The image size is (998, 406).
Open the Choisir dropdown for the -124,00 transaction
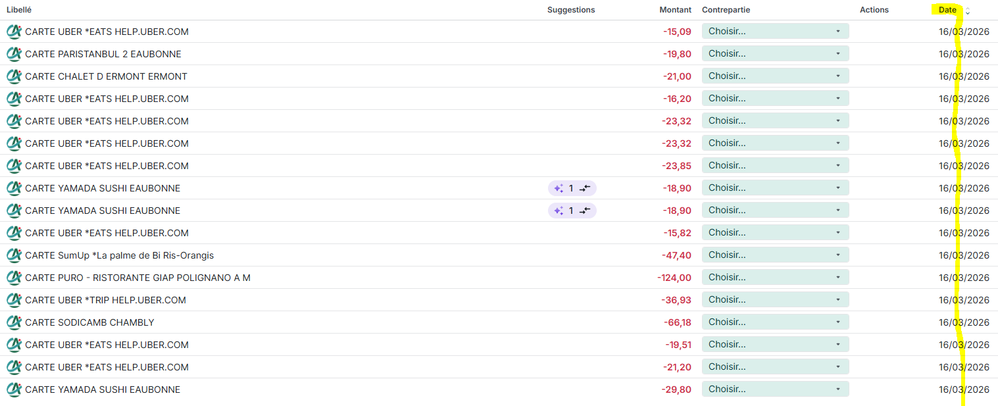click(x=775, y=277)
